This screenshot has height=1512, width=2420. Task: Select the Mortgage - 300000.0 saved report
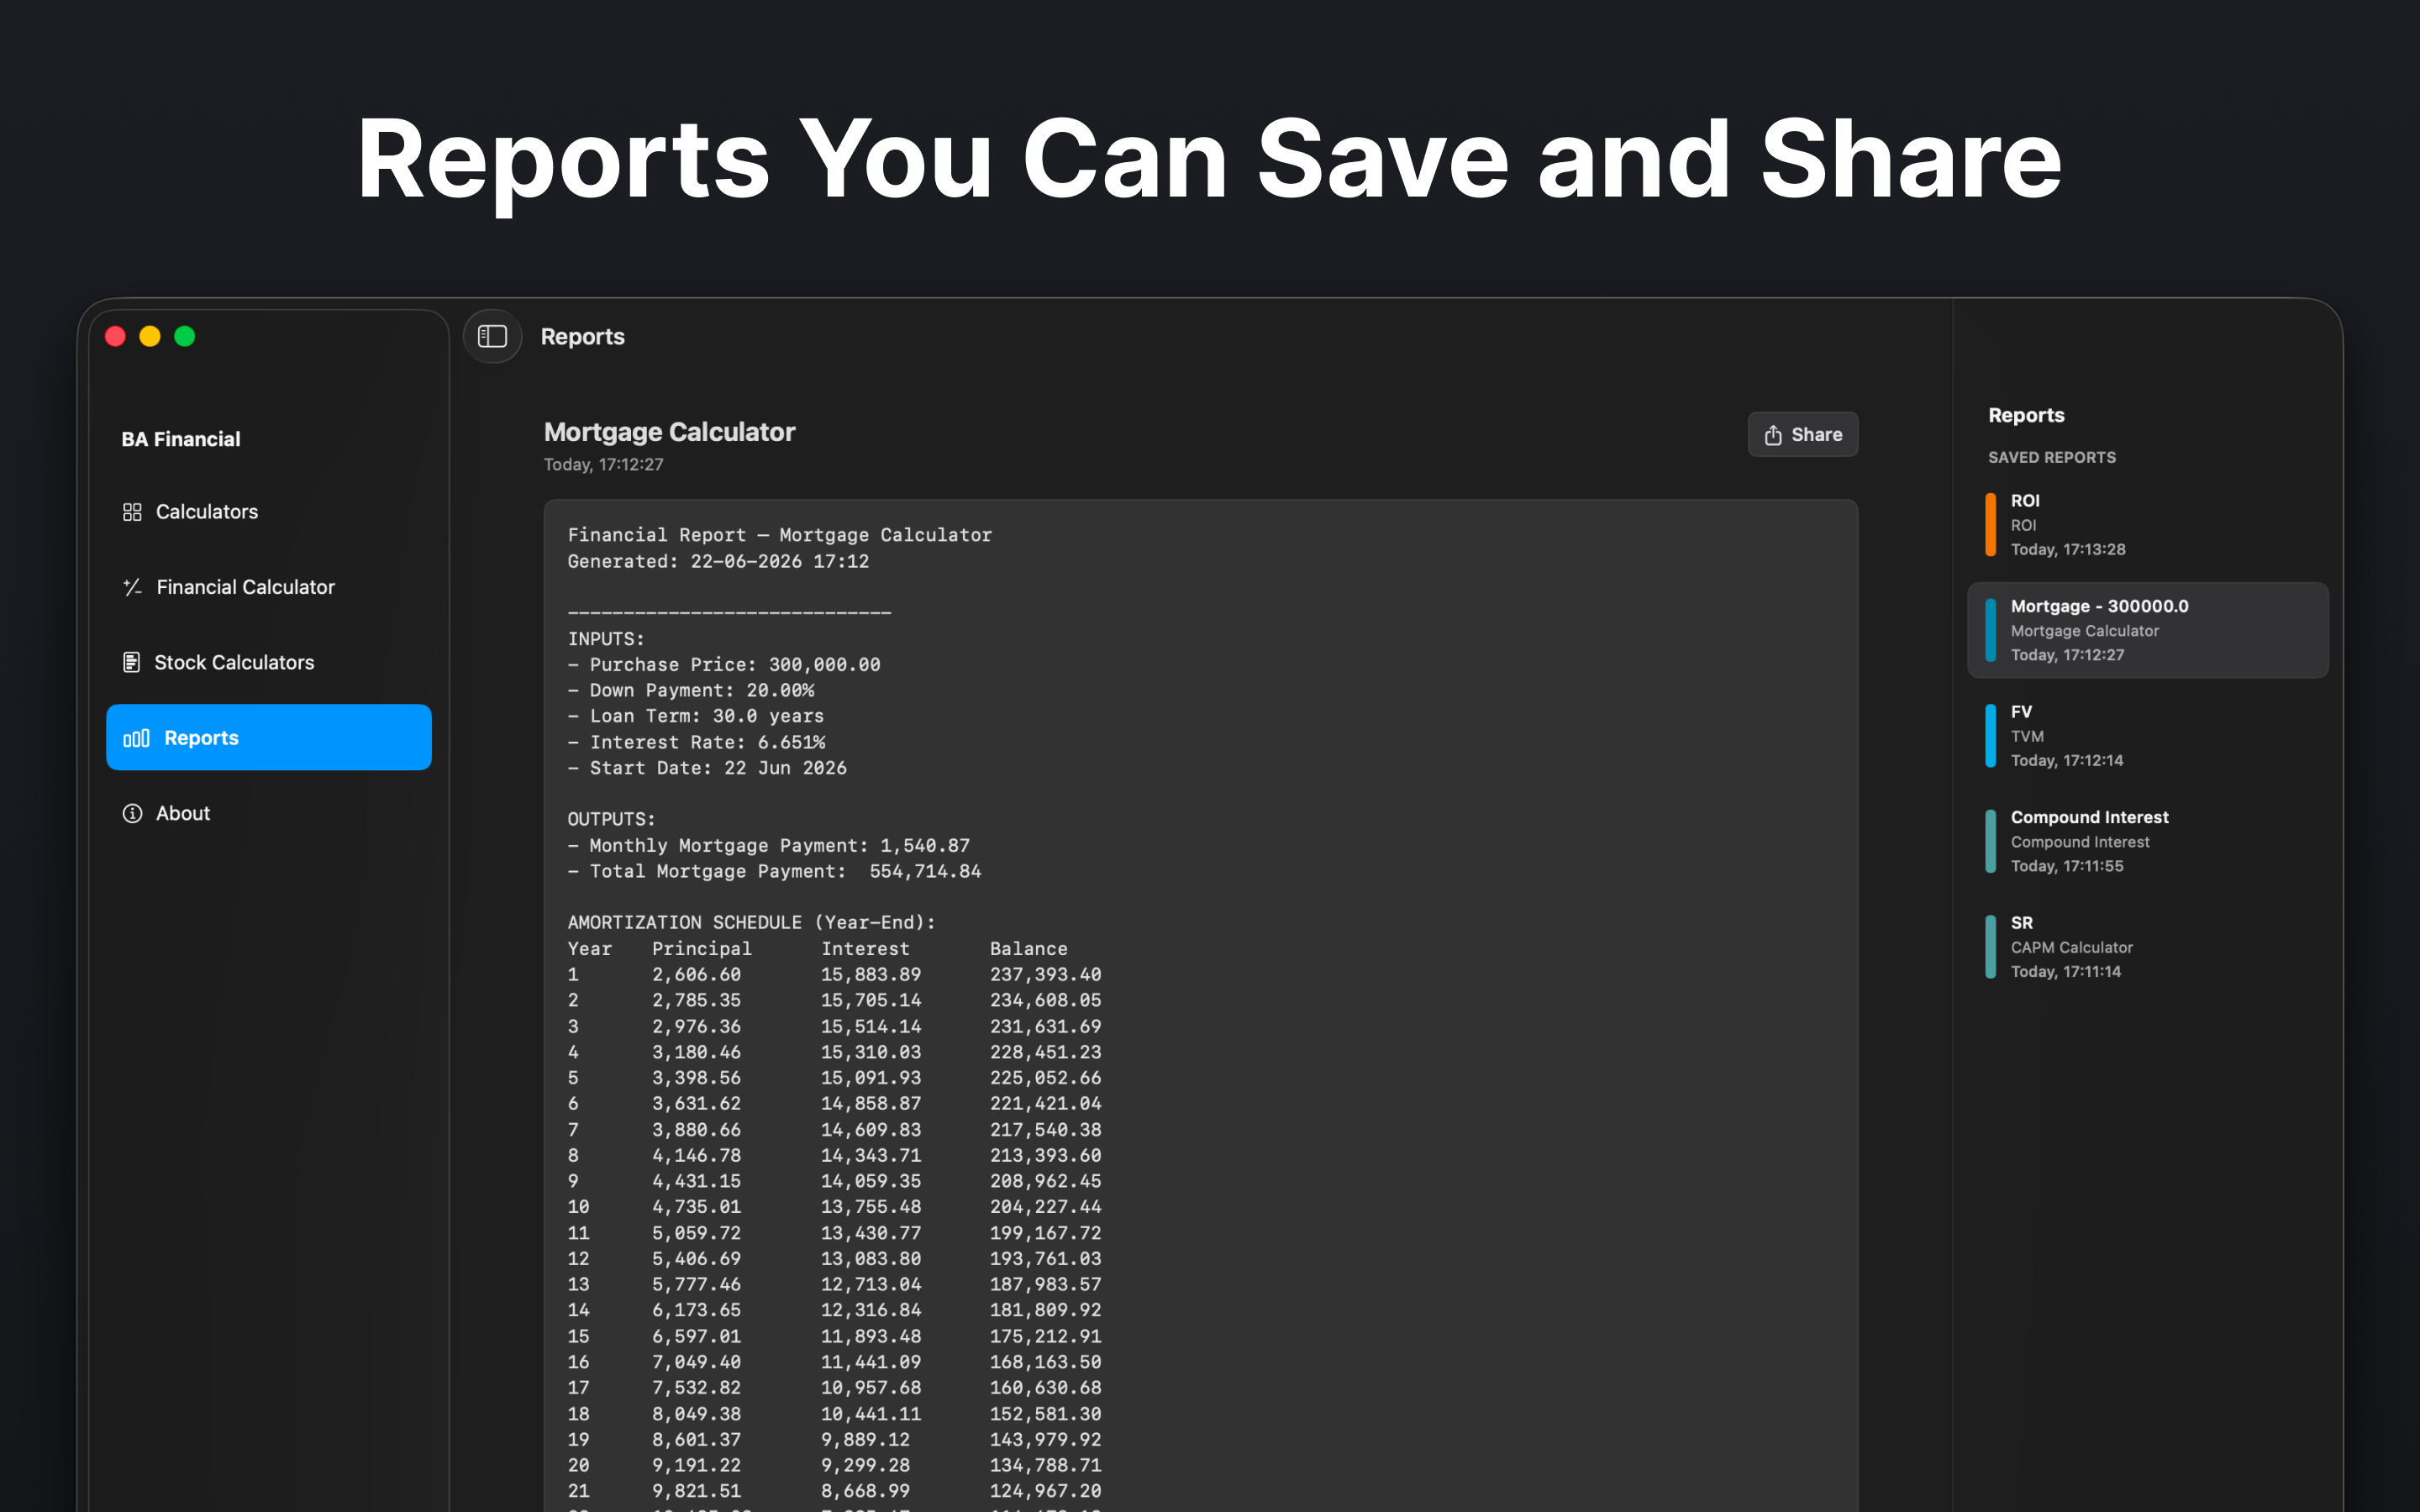[x=2147, y=630]
